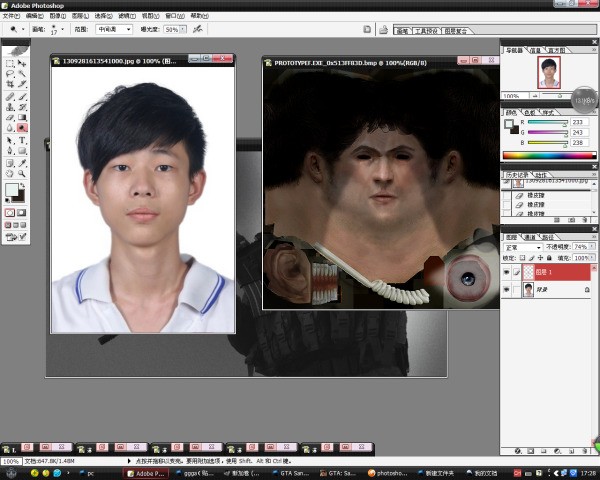Switch to the 通道 (Channels) tab
This screenshot has height=480, width=600.
pyautogui.click(x=529, y=236)
